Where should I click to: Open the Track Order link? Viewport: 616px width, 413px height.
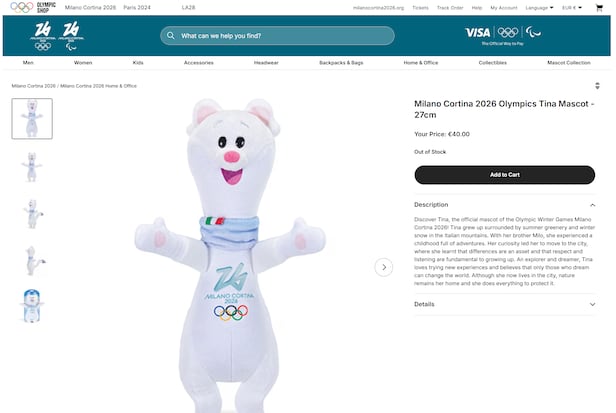[450, 7]
